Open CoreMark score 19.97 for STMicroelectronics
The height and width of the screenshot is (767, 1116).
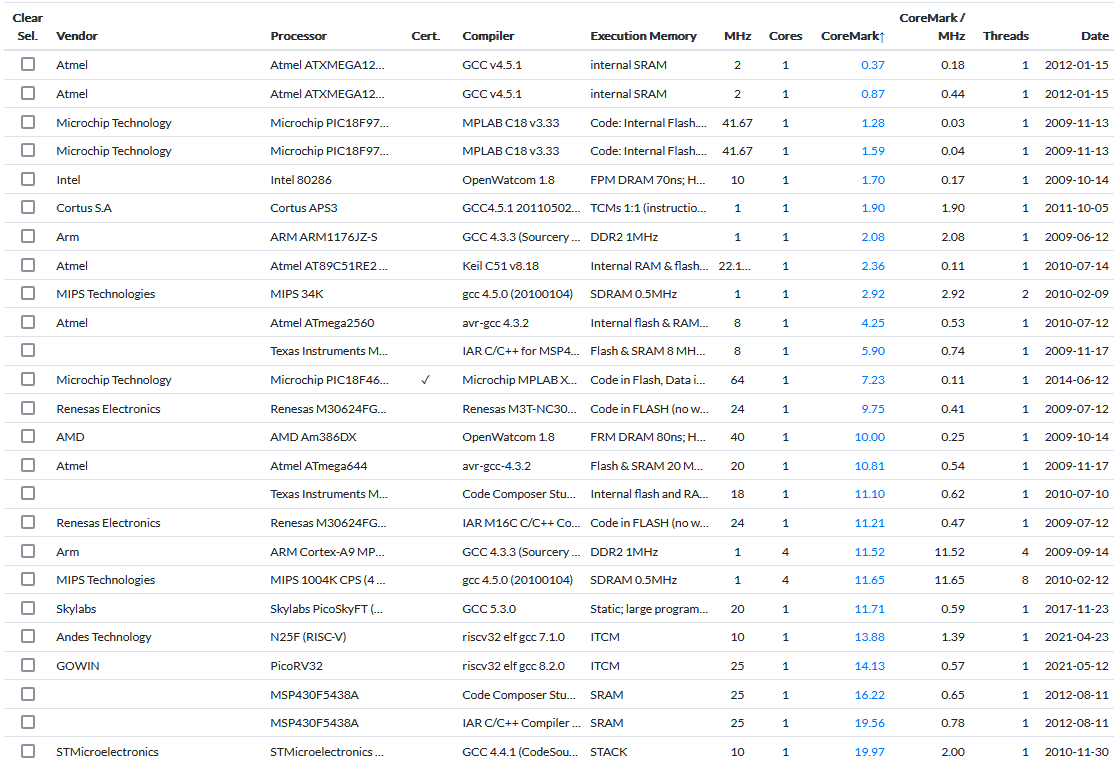coord(869,752)
